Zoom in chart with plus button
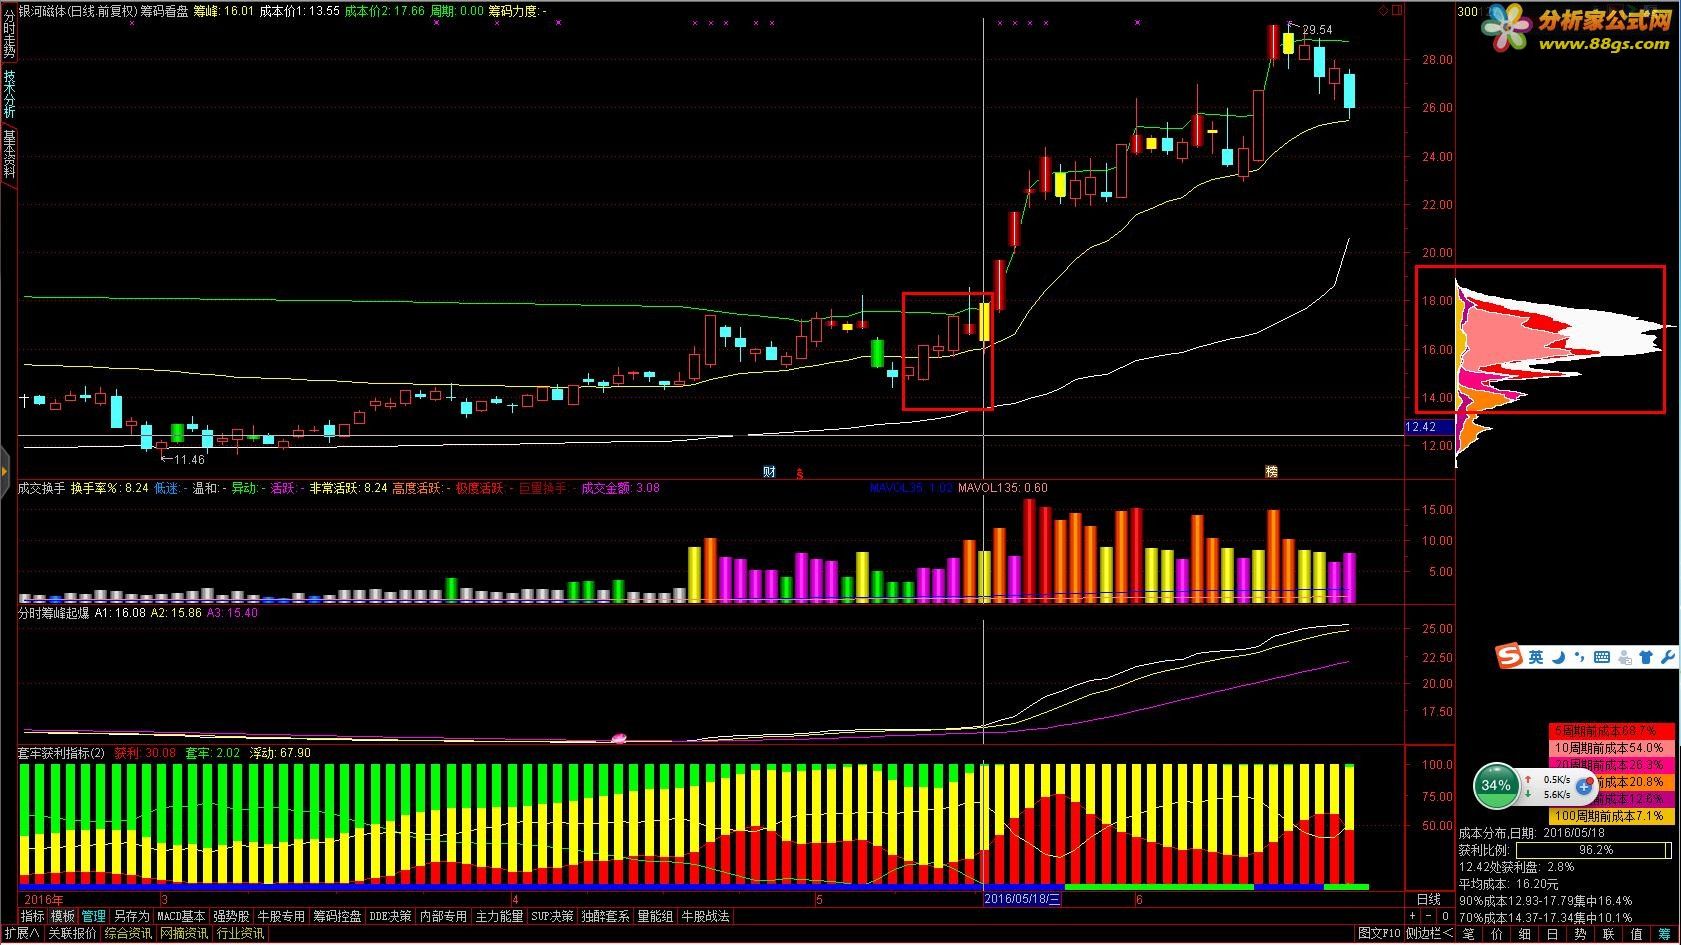Screen dimensions: 1681x945 [x=1413, y=916]
